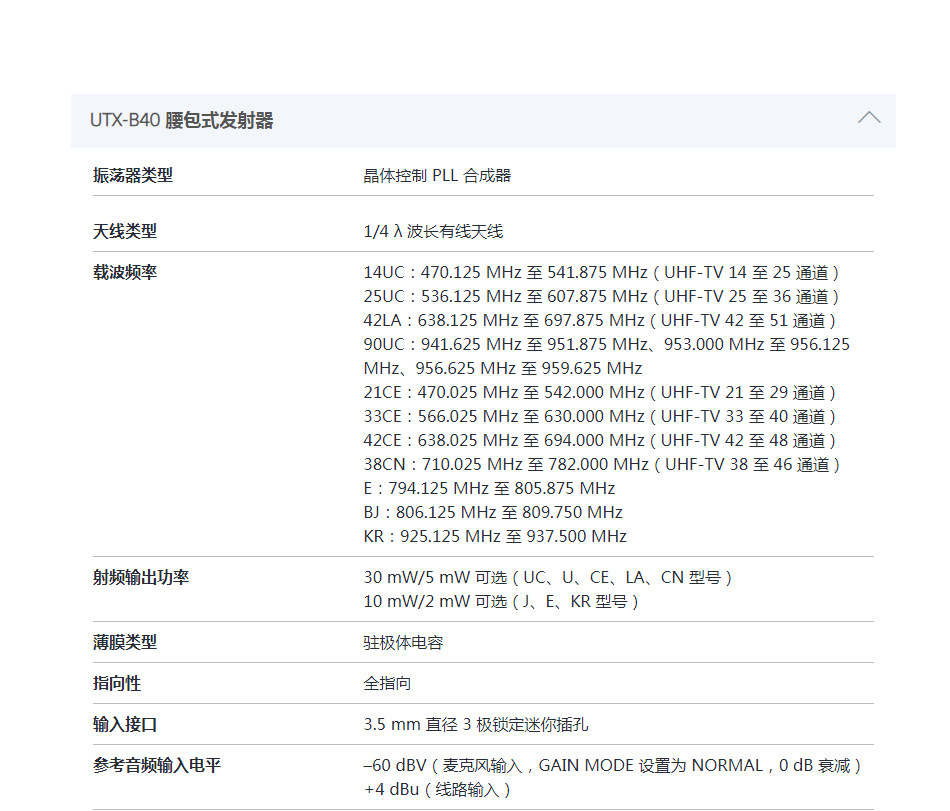Click the 驻极体电容 value
950x811 pixels.
[x=403, y=643]
